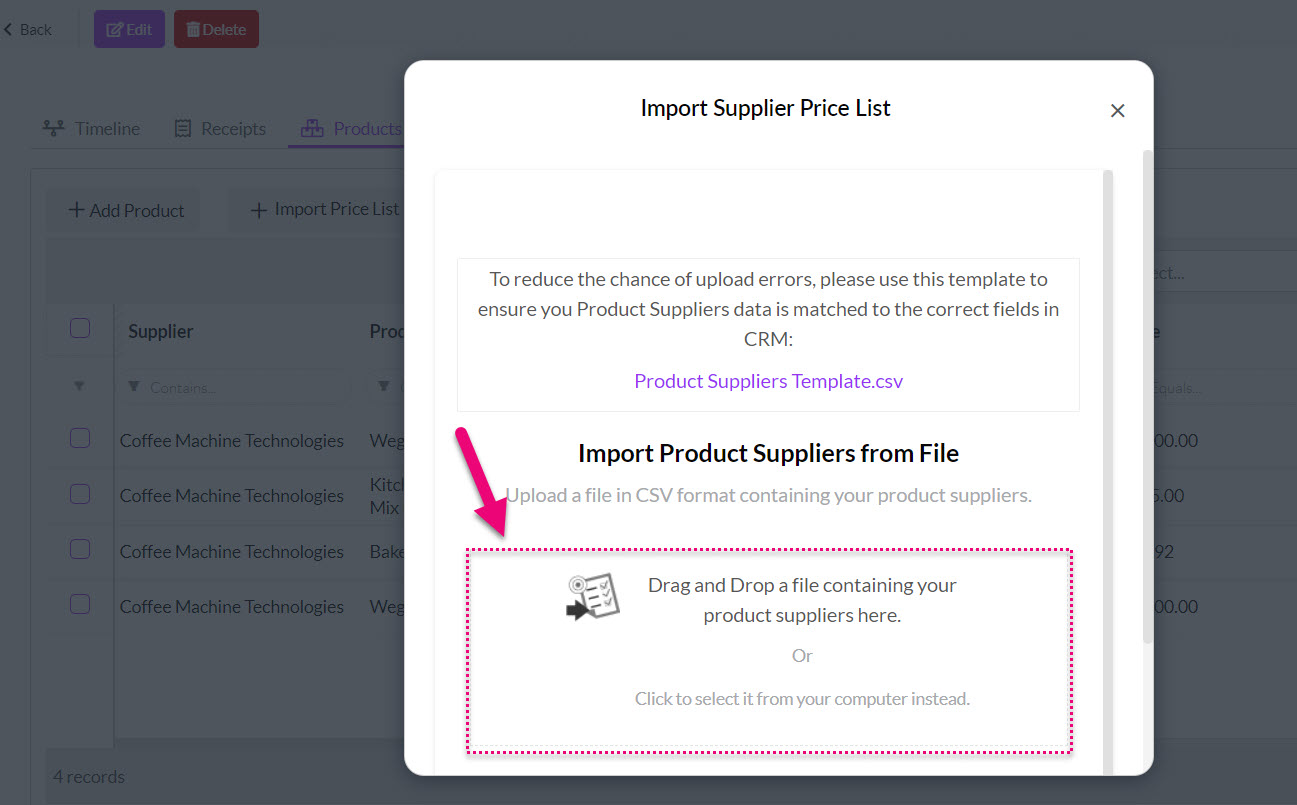This screenshot has width=1297, height=805.
Task: Check the last Coffee Machine Technologies row
Action: (80, 604)
